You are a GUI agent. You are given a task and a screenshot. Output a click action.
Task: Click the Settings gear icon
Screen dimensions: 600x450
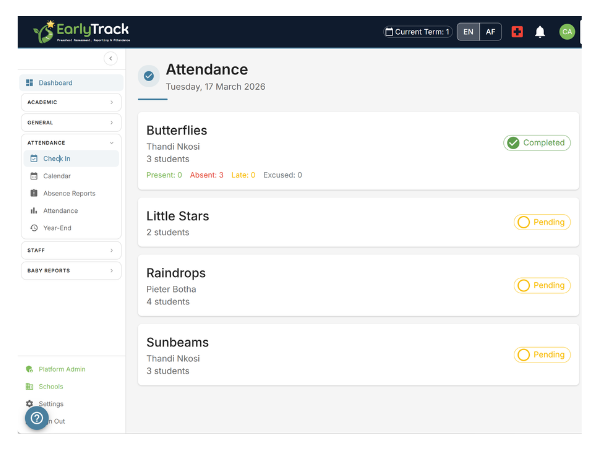[29, 404]
